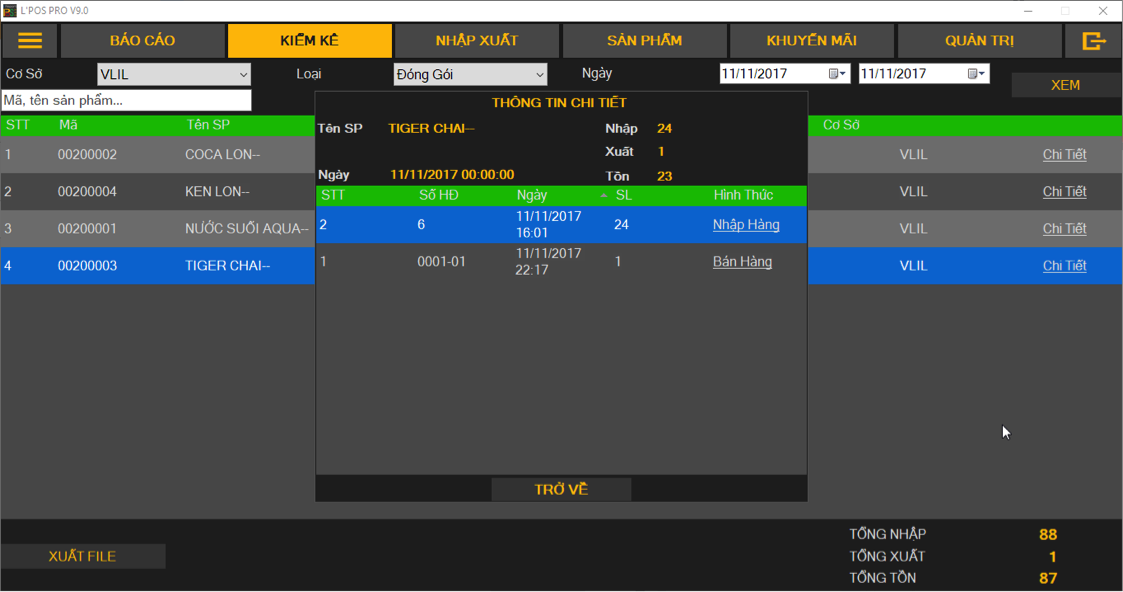Go to the KHUYẾN MÃI tab

point(811,41)
